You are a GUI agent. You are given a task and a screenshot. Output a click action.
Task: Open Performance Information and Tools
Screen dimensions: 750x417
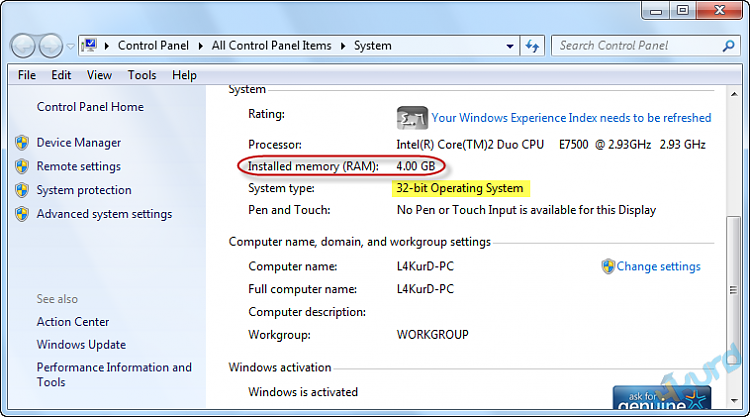point(114,374)
